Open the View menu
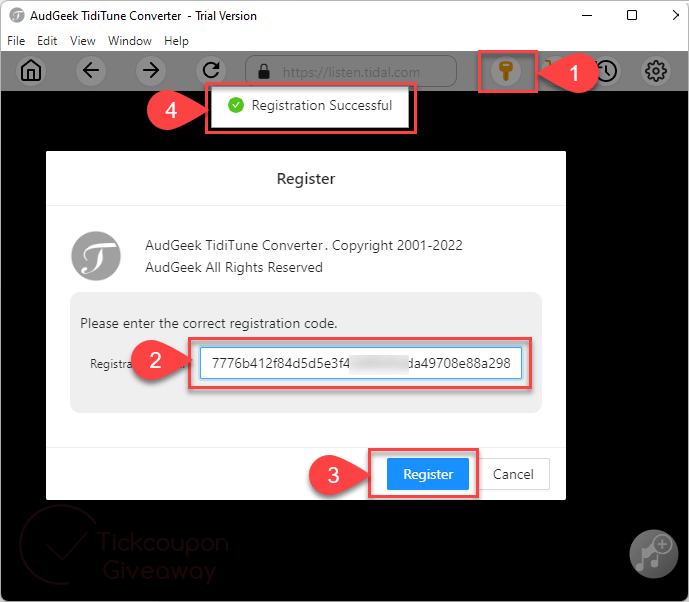This screenshot has height=602, width=689. click(83, 41)
